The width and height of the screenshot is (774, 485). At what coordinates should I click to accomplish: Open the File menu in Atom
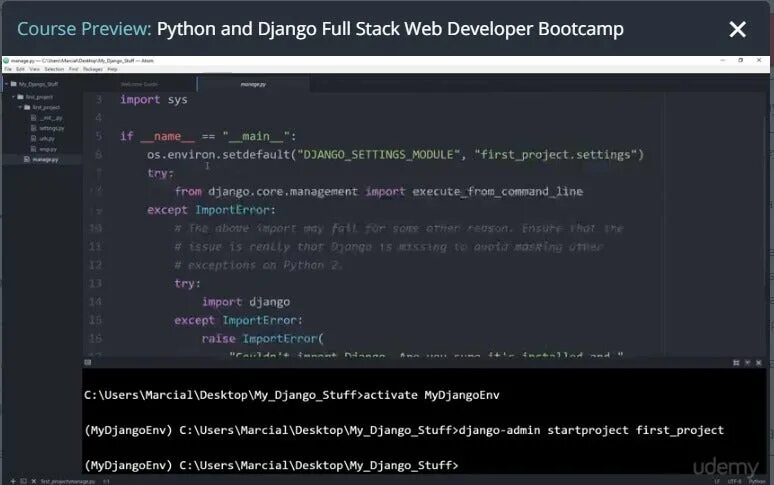click(x=8, y=69)
